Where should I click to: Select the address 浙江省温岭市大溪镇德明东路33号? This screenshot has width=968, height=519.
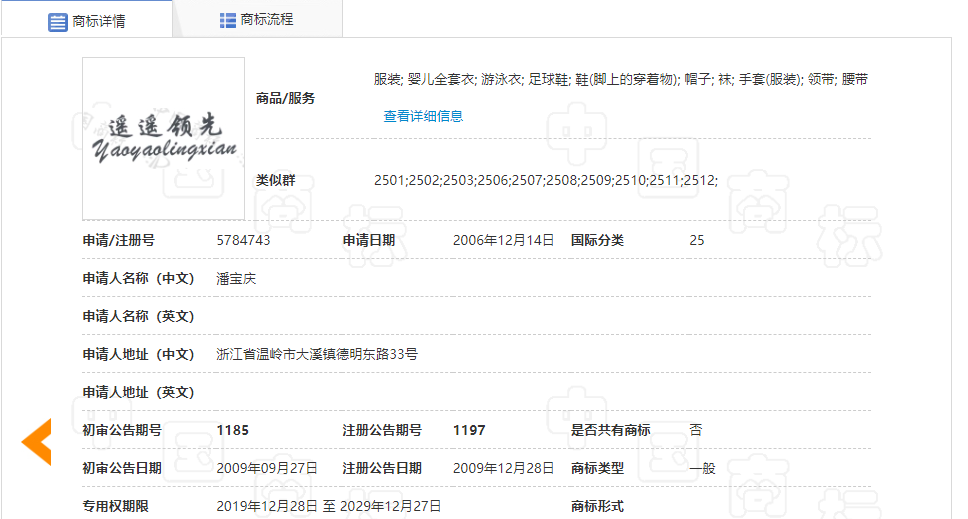(x=317, y=354)
